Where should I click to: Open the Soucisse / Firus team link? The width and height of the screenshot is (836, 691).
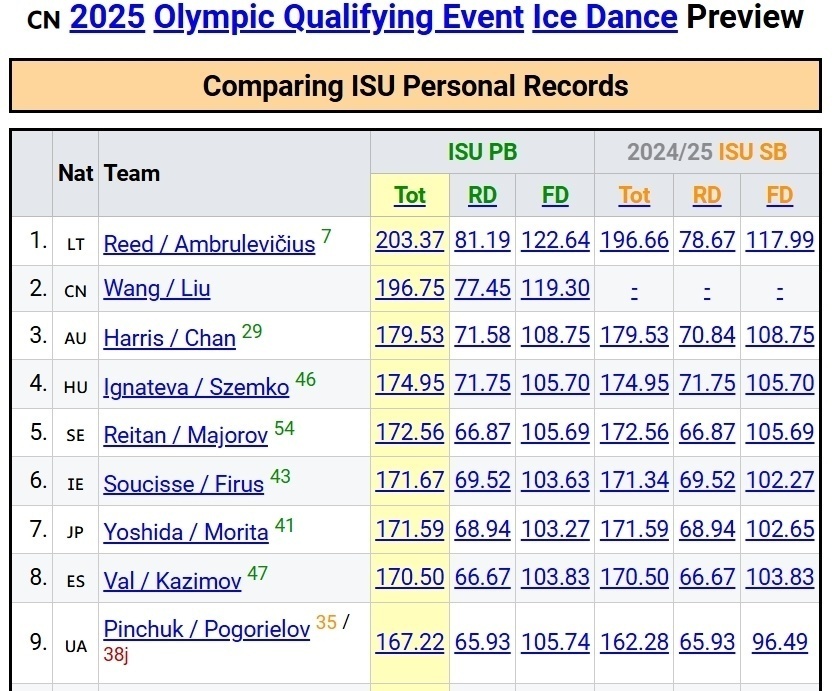click(184, 484)
